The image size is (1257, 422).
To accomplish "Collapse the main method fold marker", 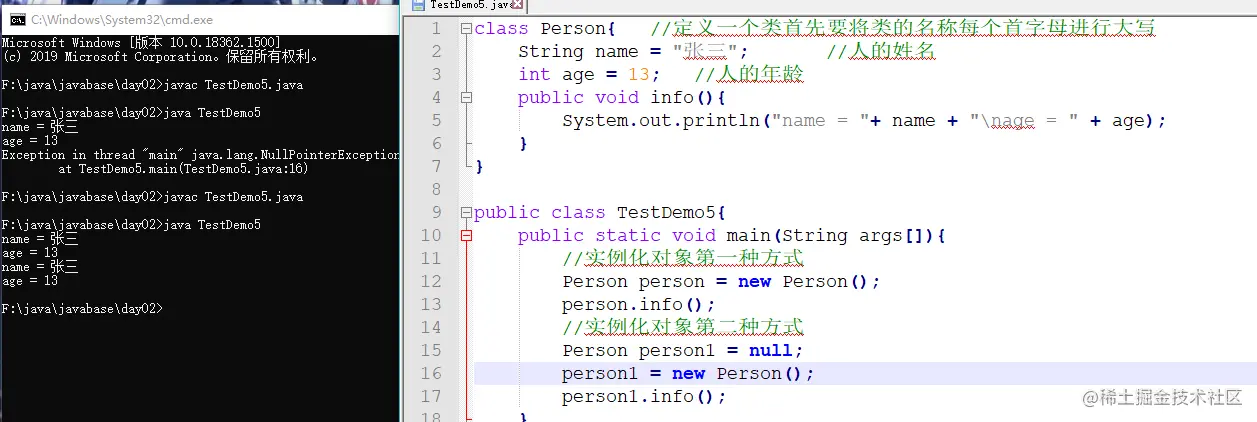I will [466, 235].
